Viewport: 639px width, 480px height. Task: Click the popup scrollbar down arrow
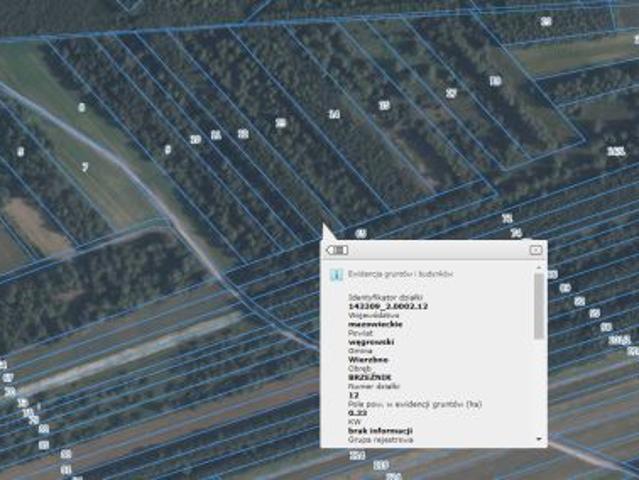[540, 438]
